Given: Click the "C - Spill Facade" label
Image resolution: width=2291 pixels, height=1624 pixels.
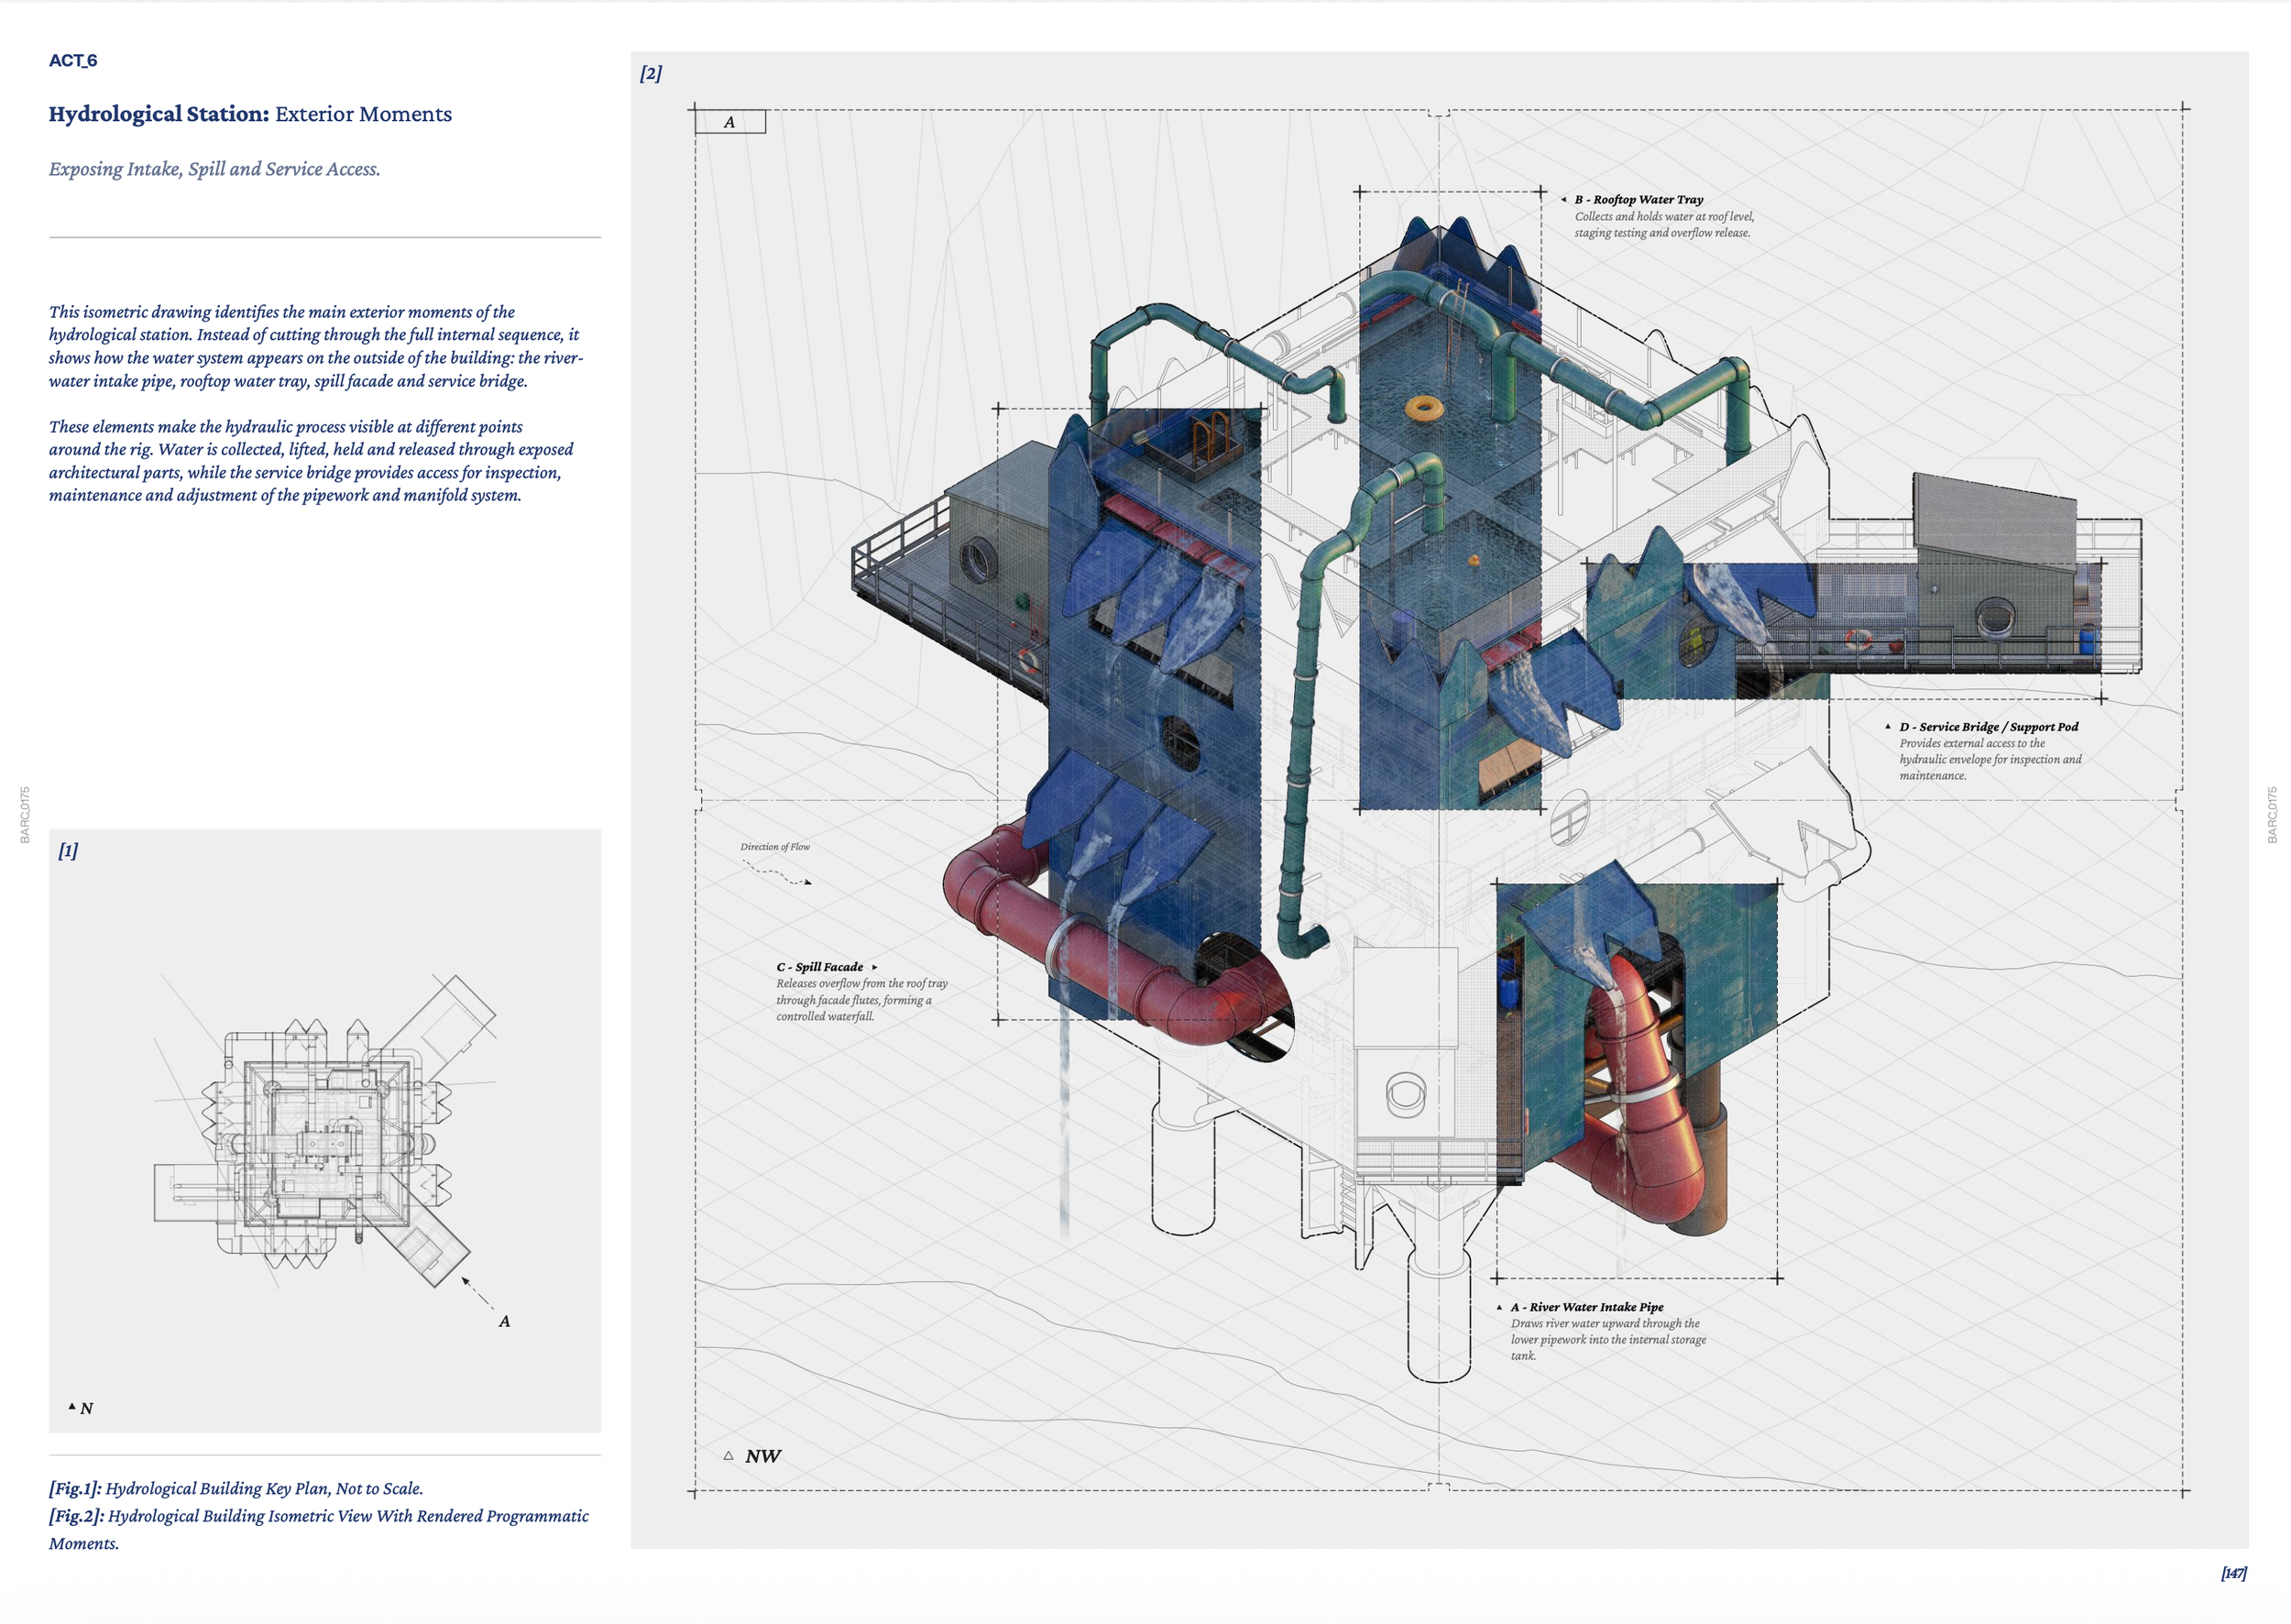Looking at the screenshot, I should click(x=819, y=967).
